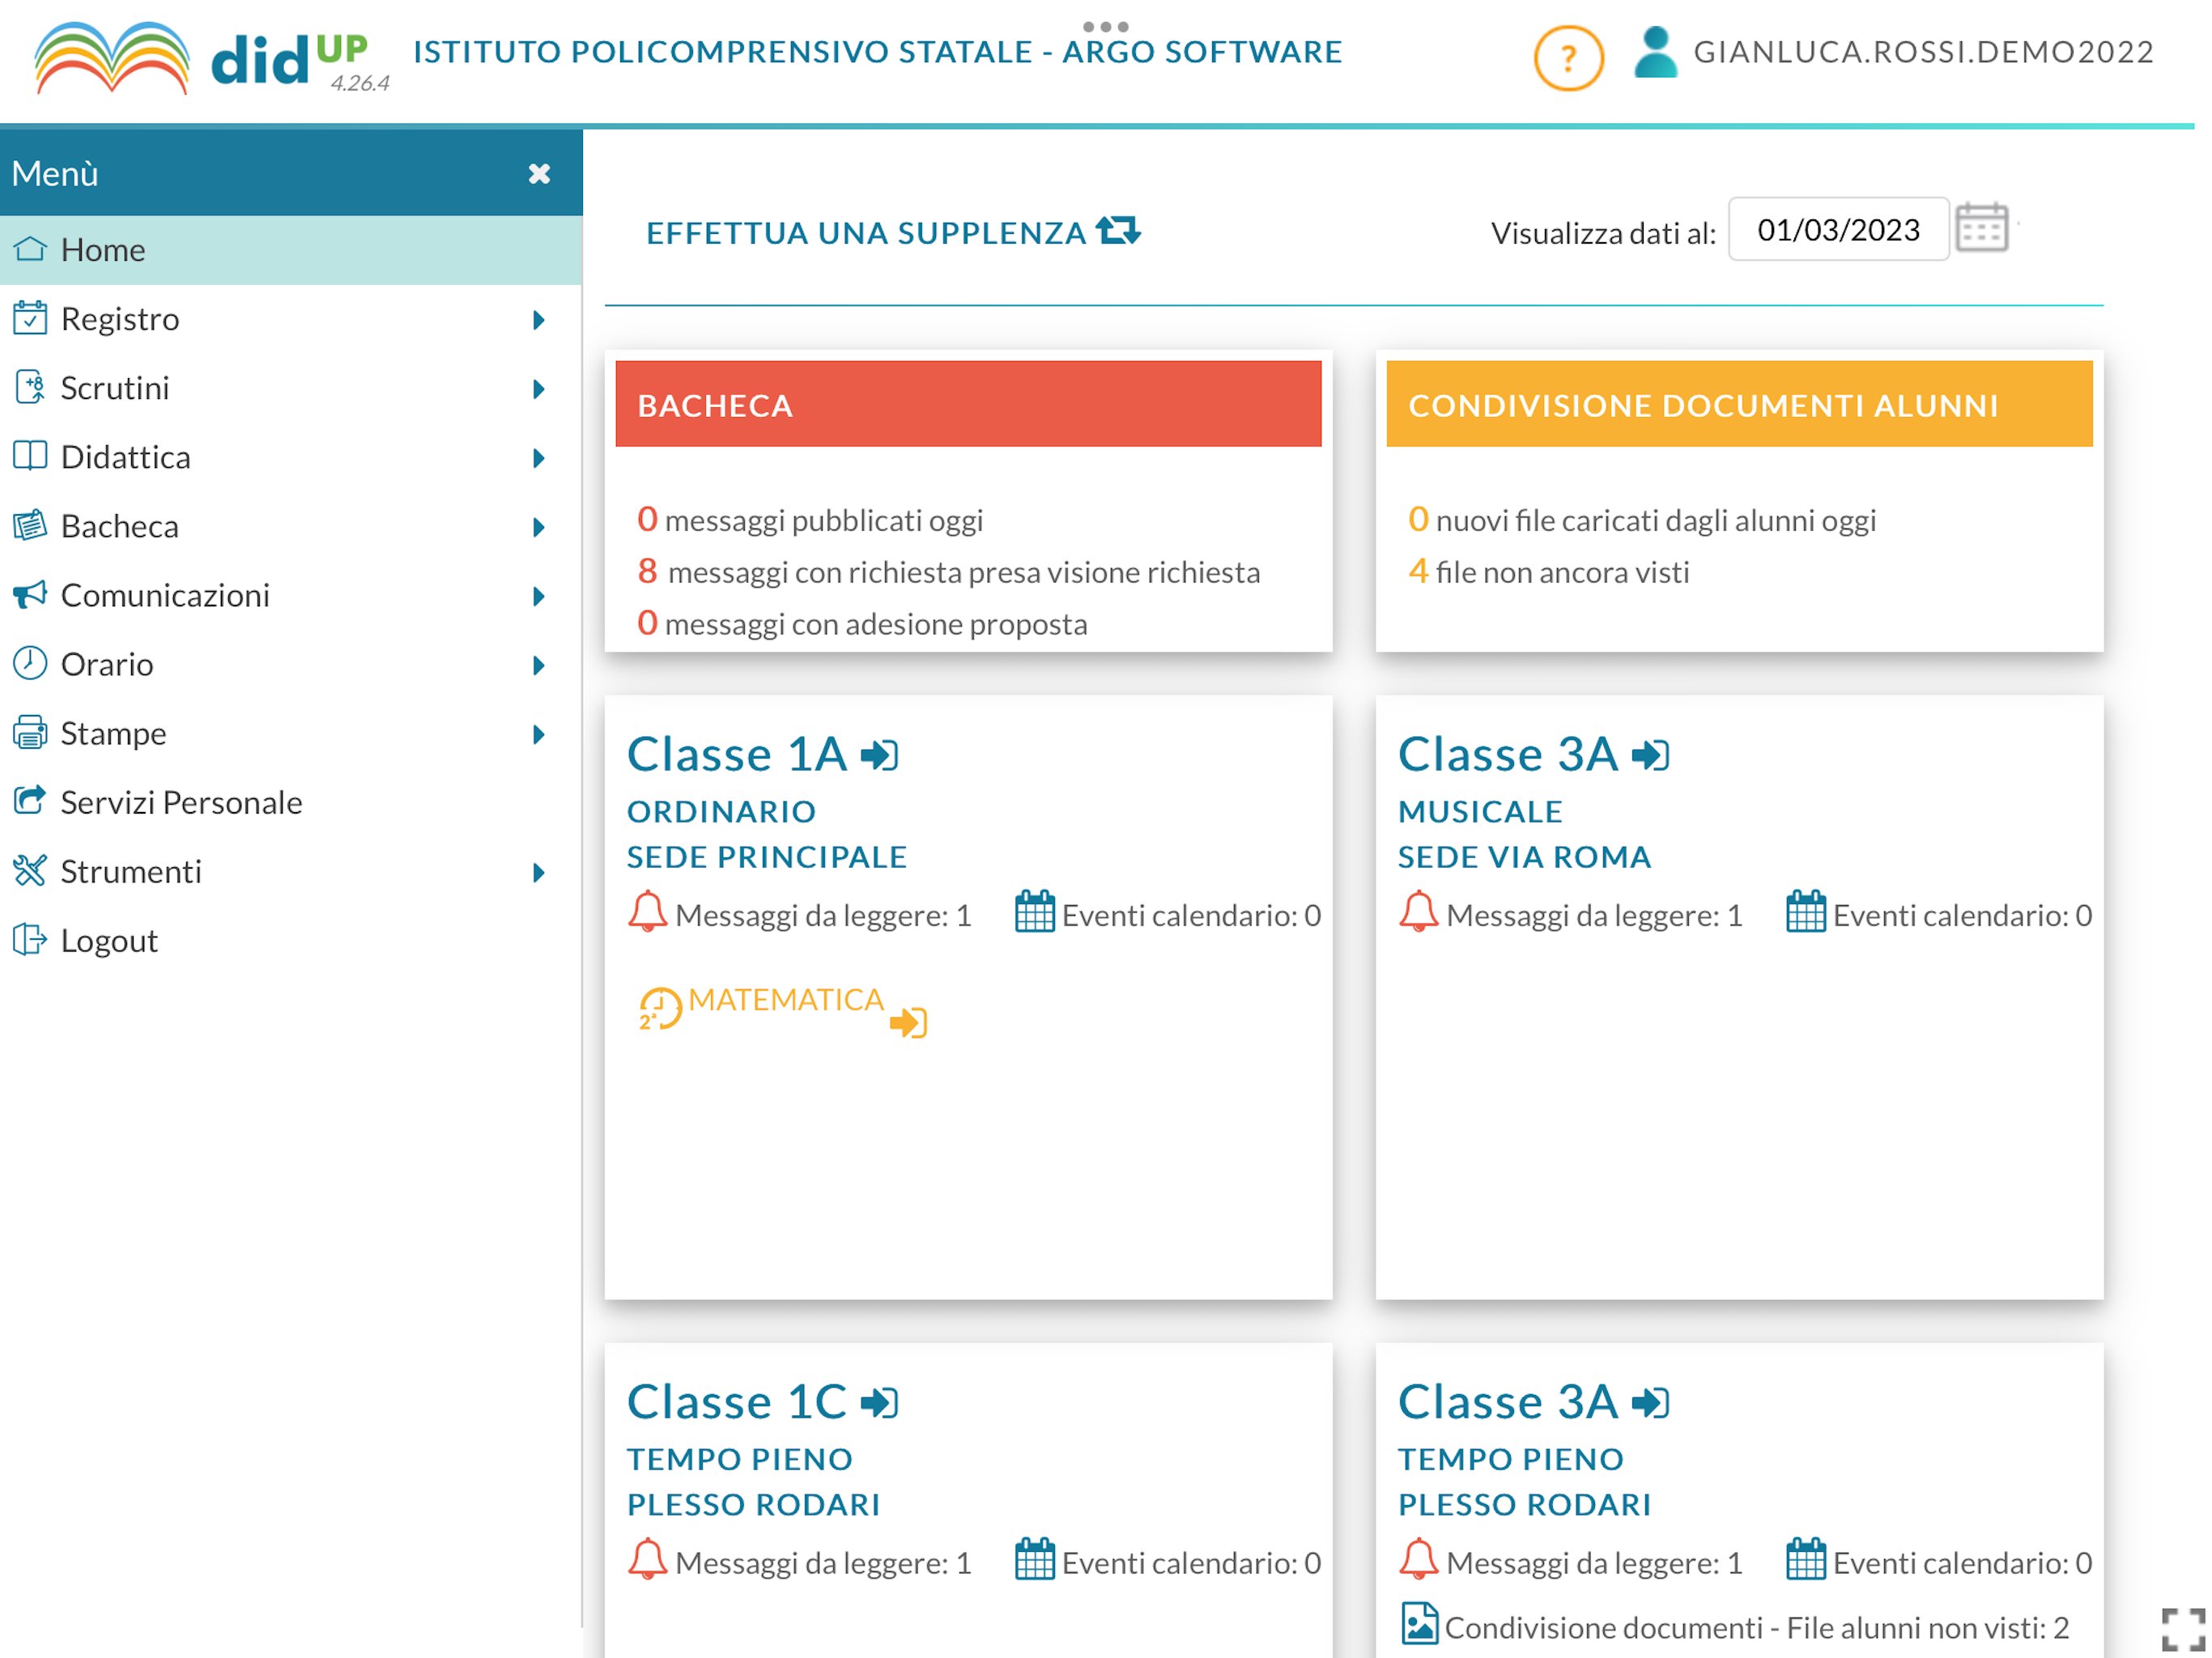Screen dimensions: 2212x1658
Task: Select Home in the side menu
Action: (103, 250)
